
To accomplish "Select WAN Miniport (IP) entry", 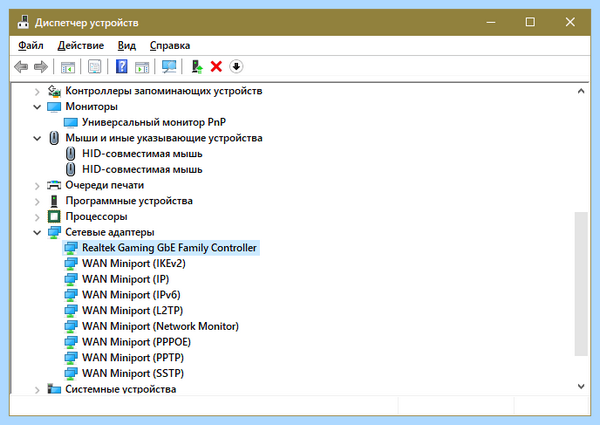I will coord(126,279).
